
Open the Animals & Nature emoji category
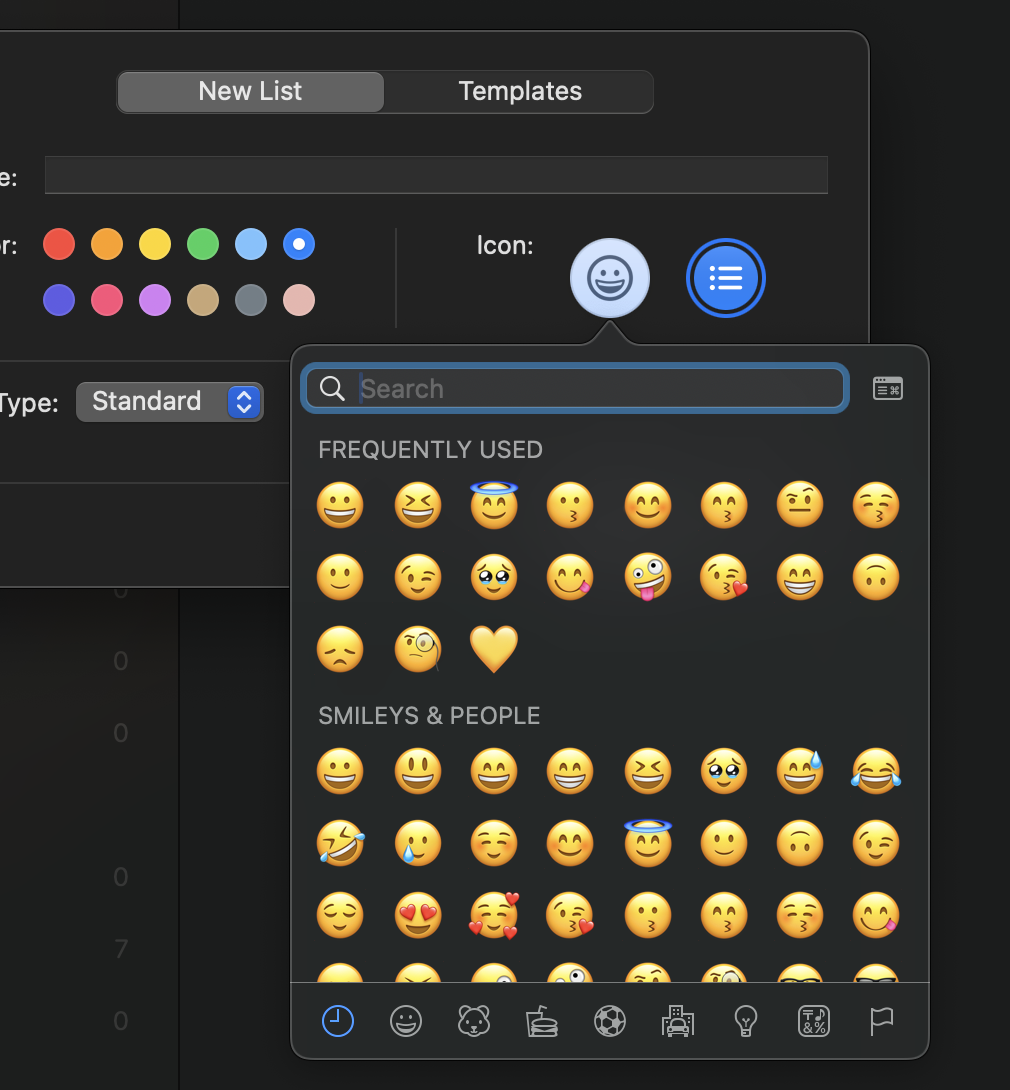tap(473, 1021)
